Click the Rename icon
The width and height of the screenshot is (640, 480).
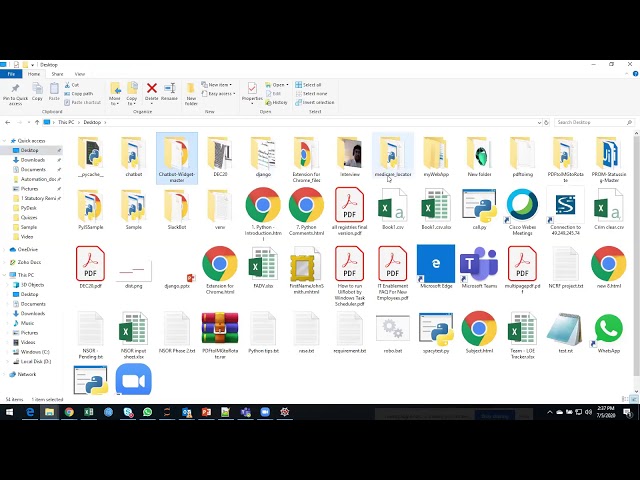(x=169, y=88)
